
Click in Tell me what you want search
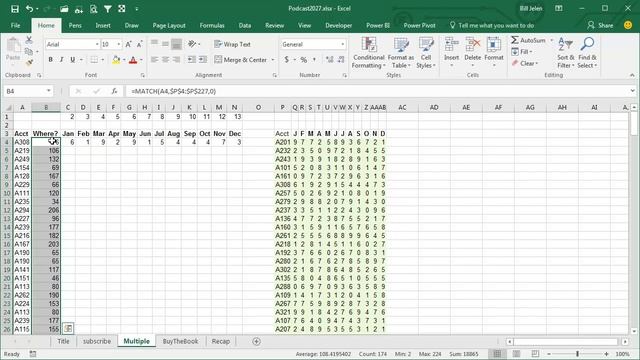492,25
